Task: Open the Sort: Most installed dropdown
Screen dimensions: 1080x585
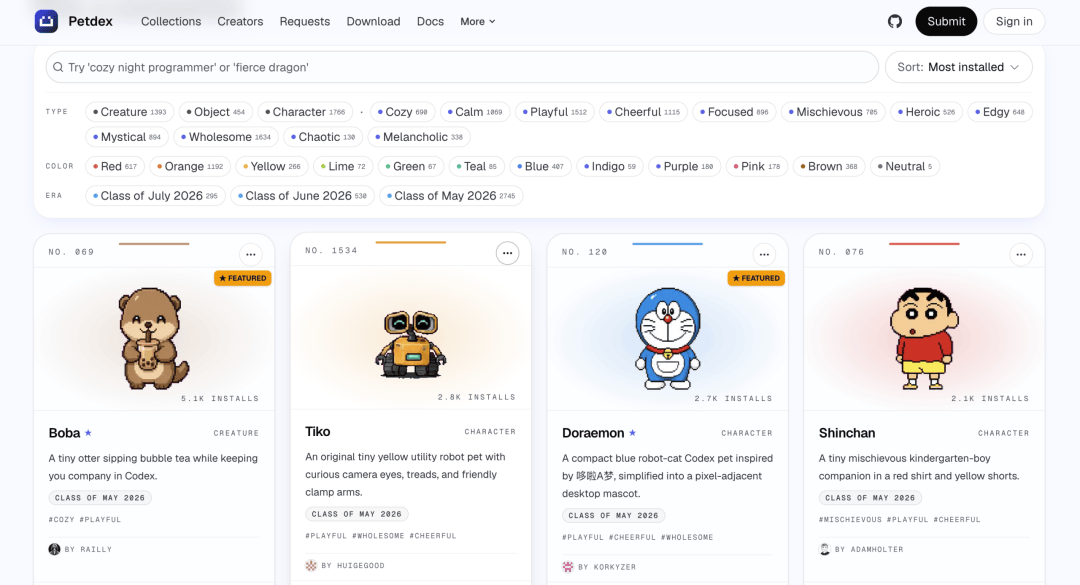Action: [958, 67]
